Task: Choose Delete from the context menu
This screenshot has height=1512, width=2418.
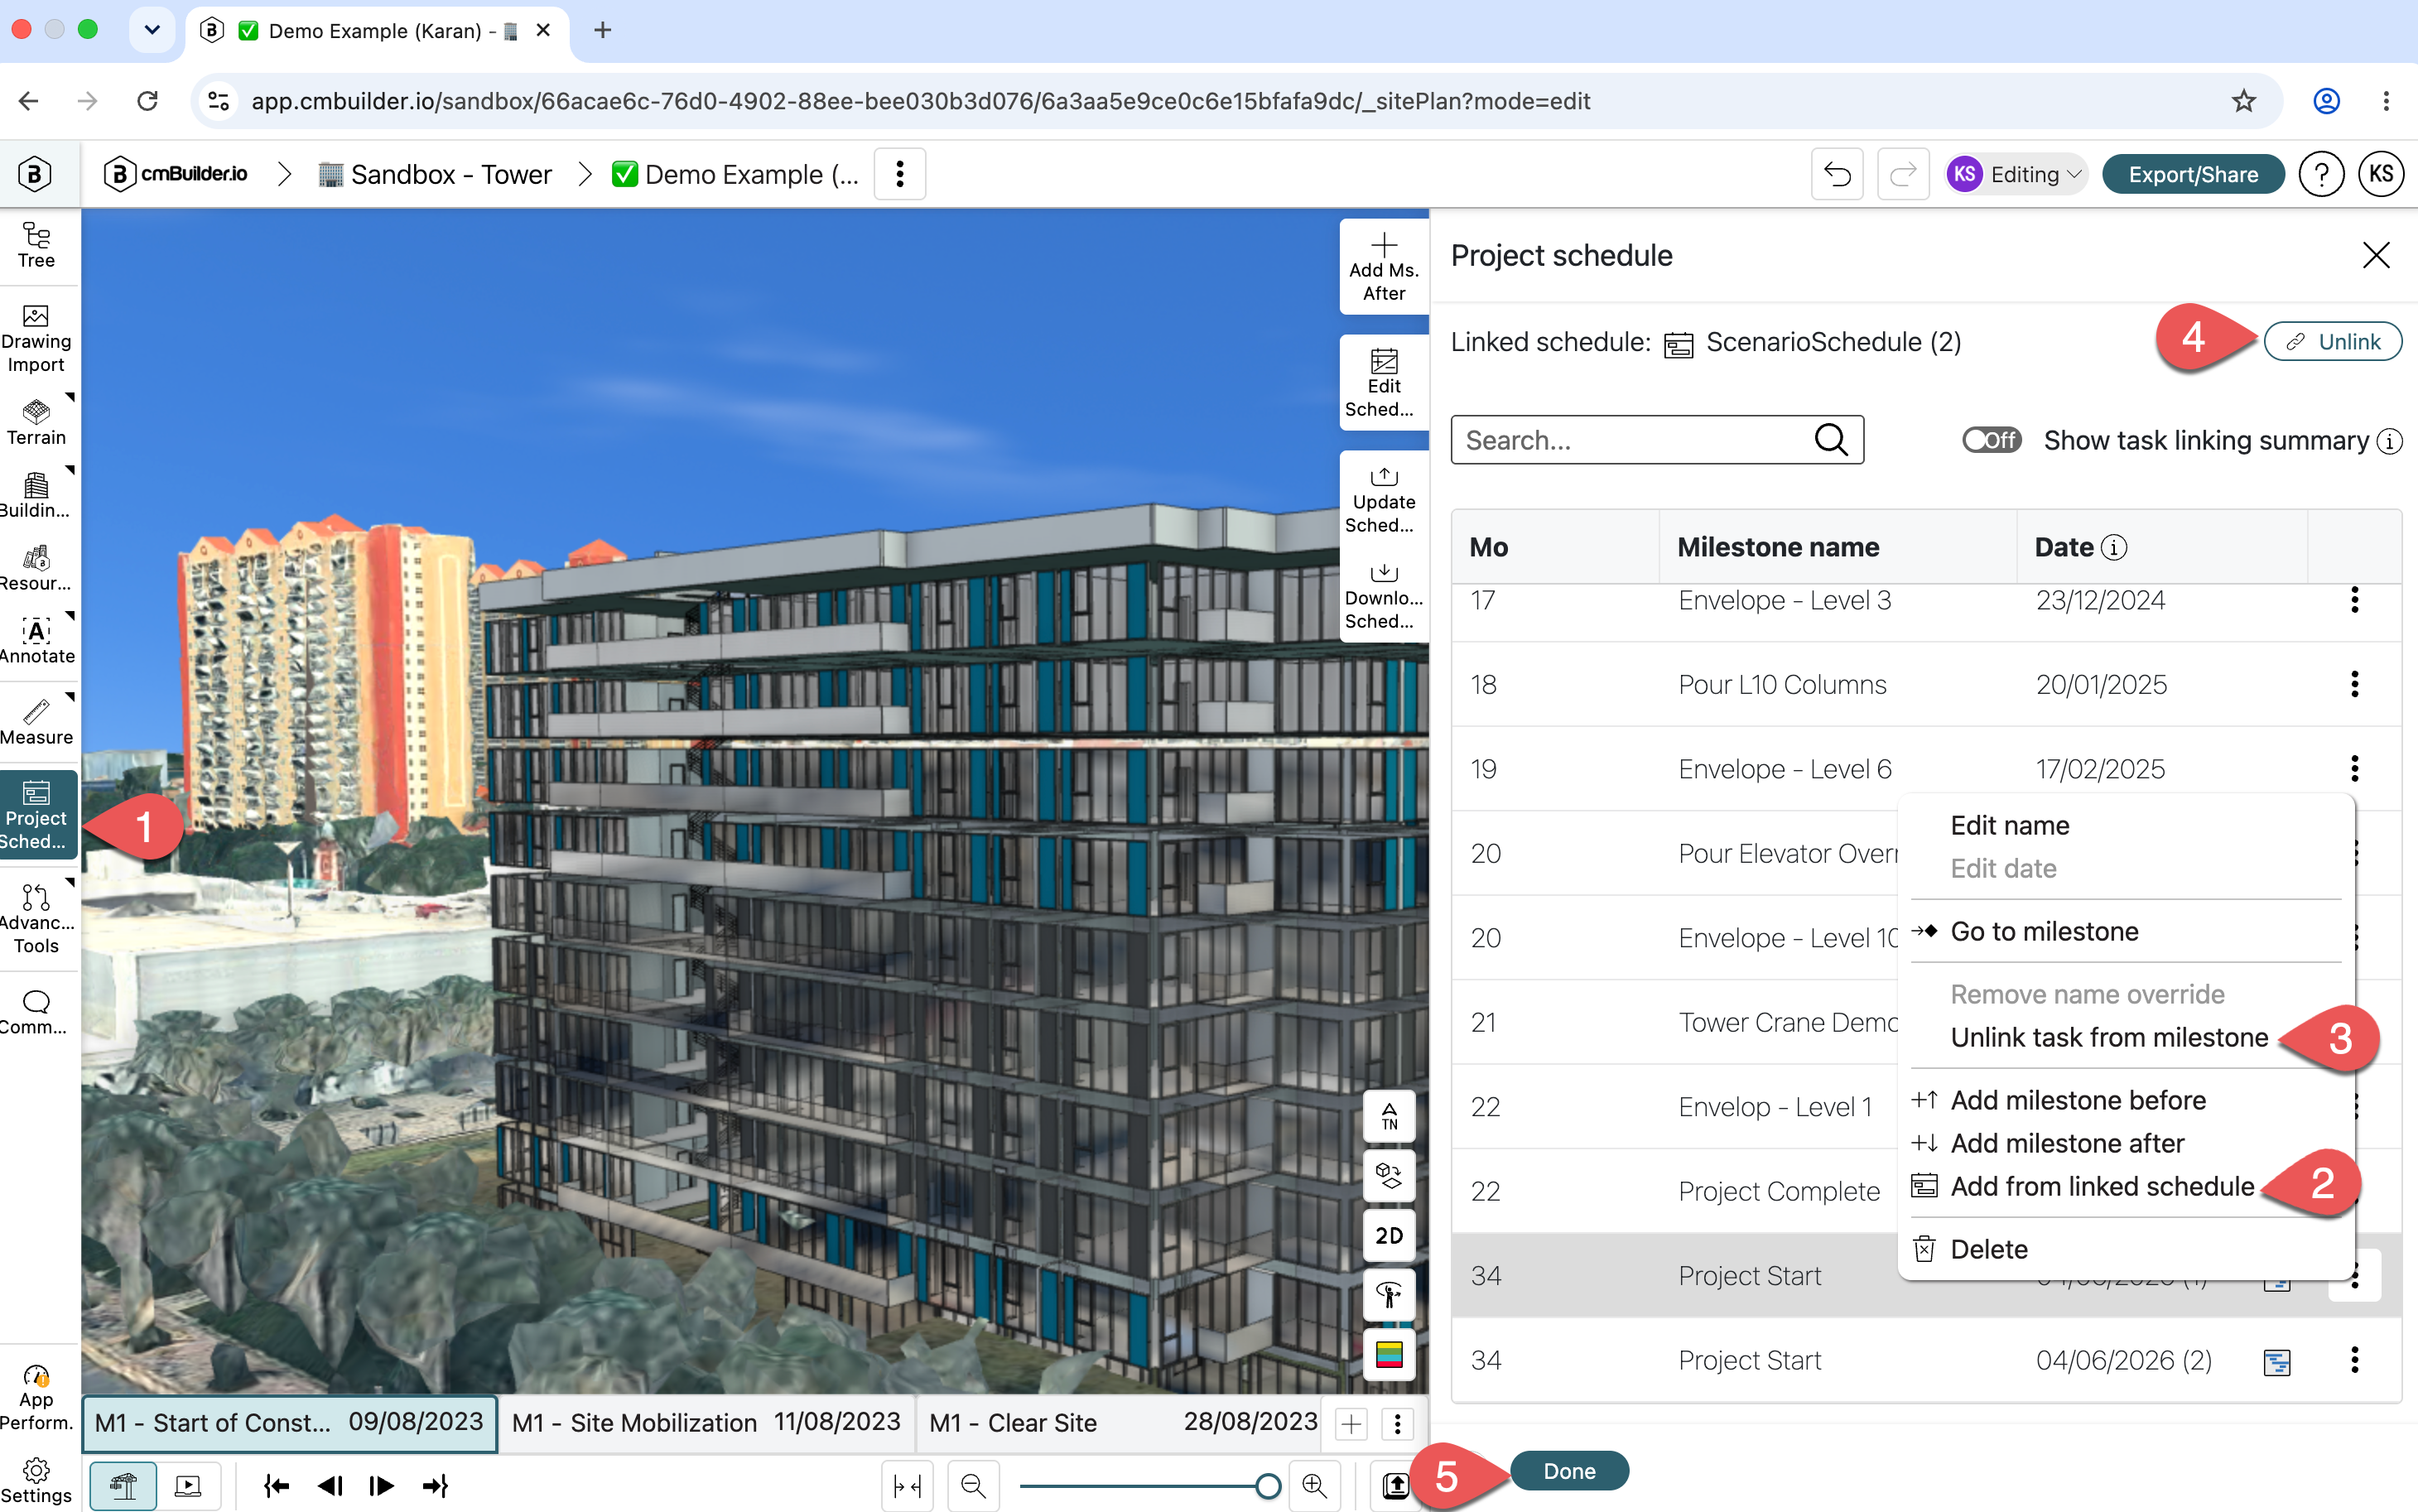Action: click(1989, 1249)
